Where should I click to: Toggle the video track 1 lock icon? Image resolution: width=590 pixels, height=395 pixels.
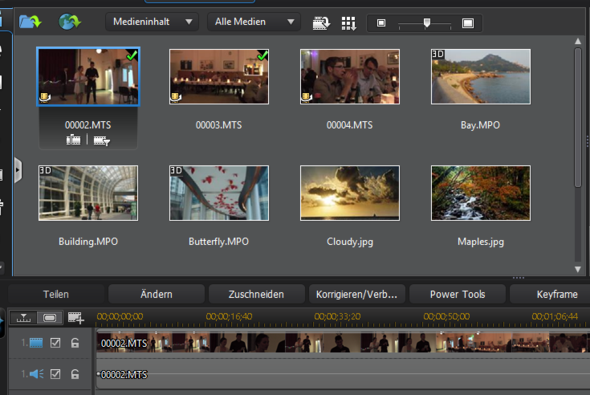click(75, 343)
